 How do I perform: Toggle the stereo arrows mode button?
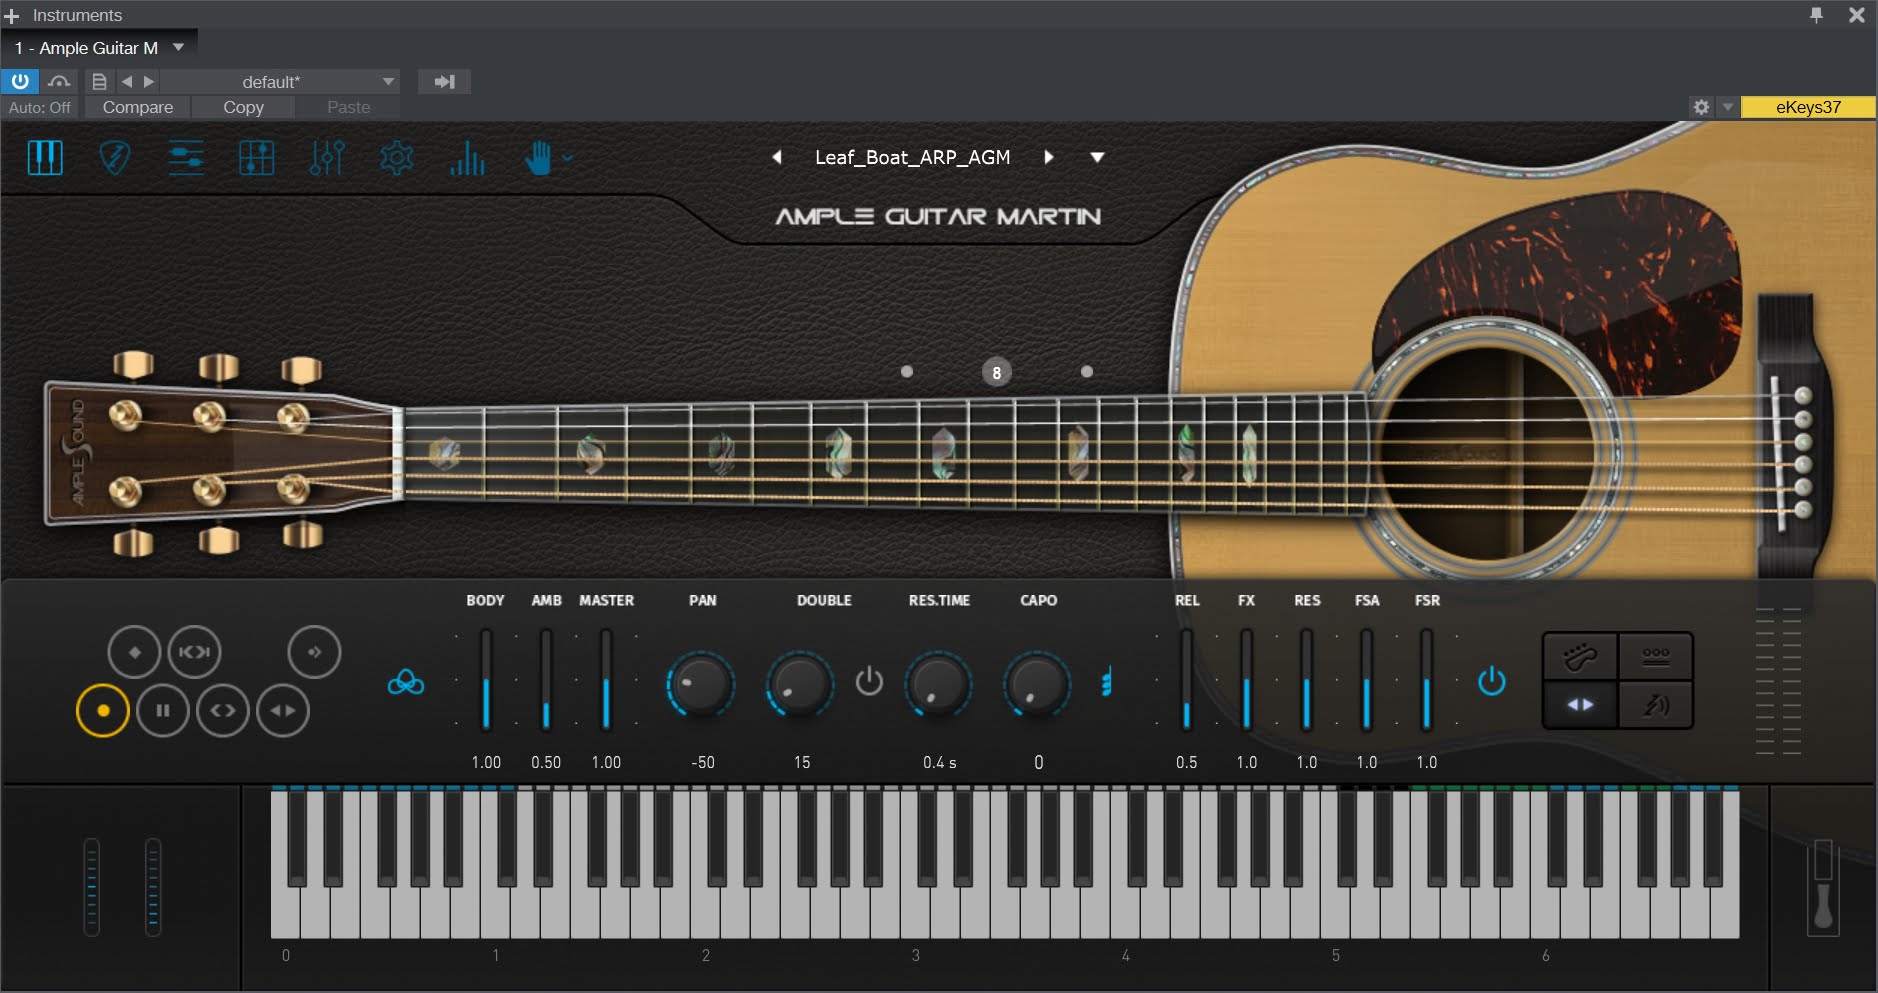coord(1580,705)
